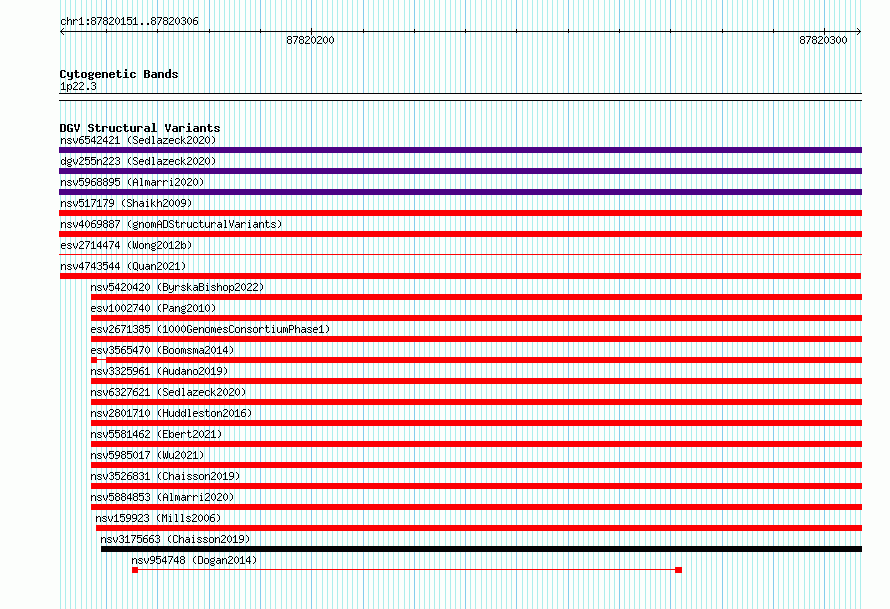Click the chr1:87820151..87820306 region label
The image size is (890, 609).
(x=129, y=21)
